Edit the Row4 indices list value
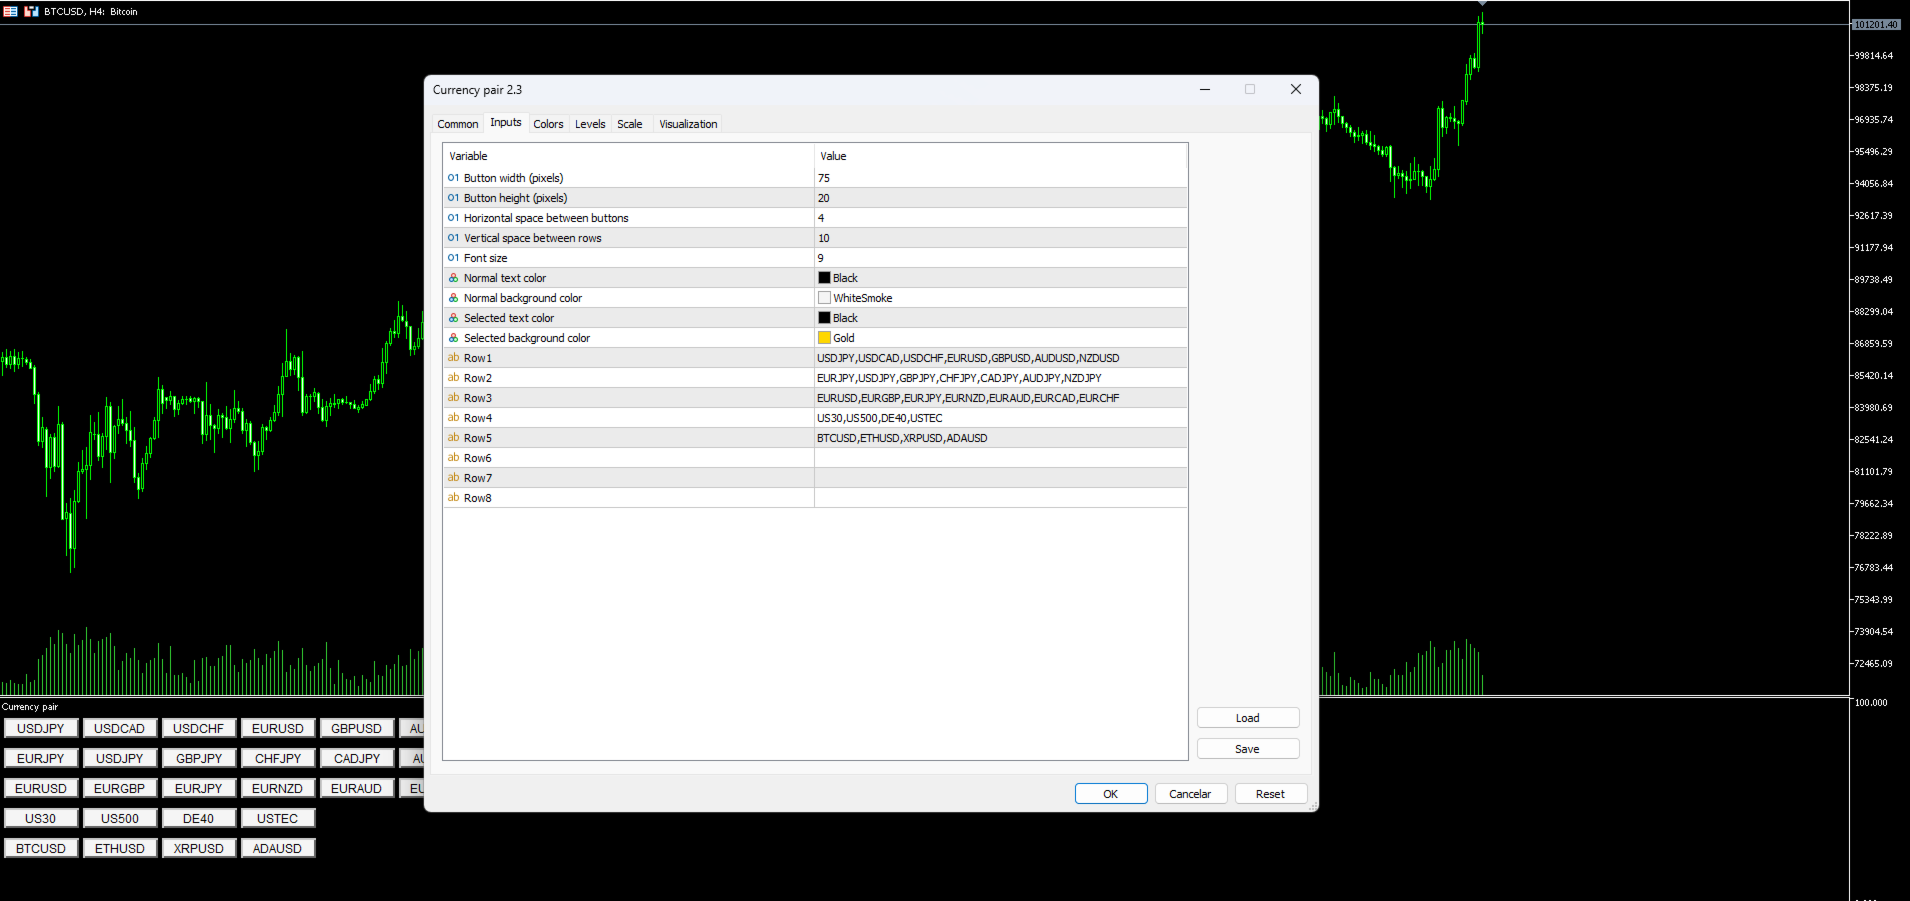The width and height of the screenshot is (1910, 901). [1001, 418]
